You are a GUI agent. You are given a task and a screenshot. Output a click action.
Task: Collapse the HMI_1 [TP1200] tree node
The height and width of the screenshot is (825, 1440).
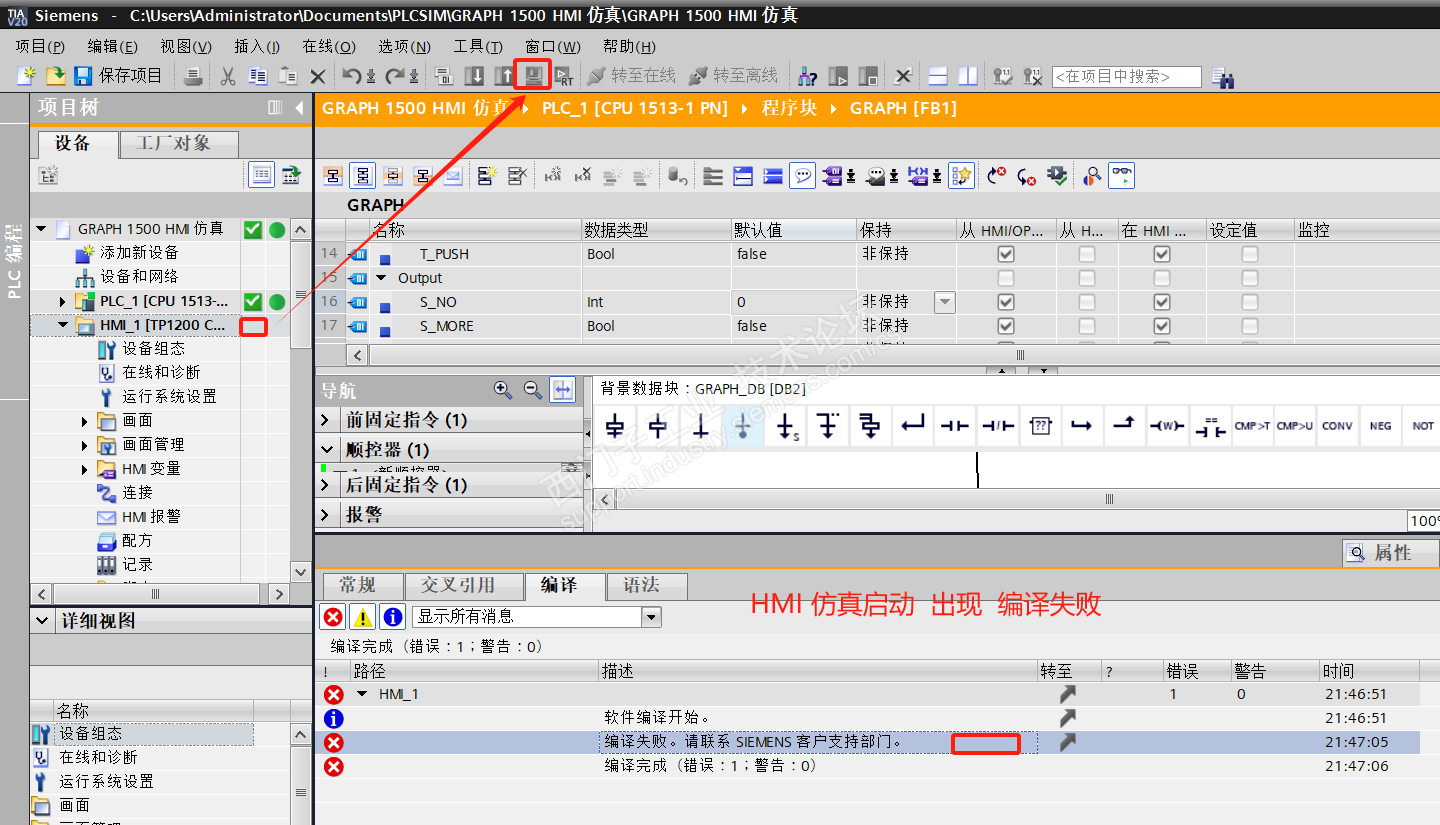(63, 325)
